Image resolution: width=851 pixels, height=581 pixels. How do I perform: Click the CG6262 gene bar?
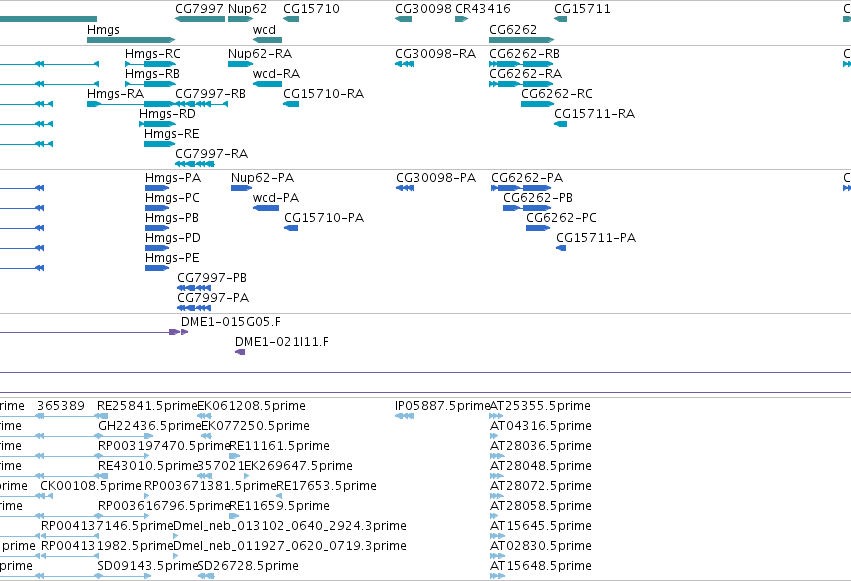[522, 40]
